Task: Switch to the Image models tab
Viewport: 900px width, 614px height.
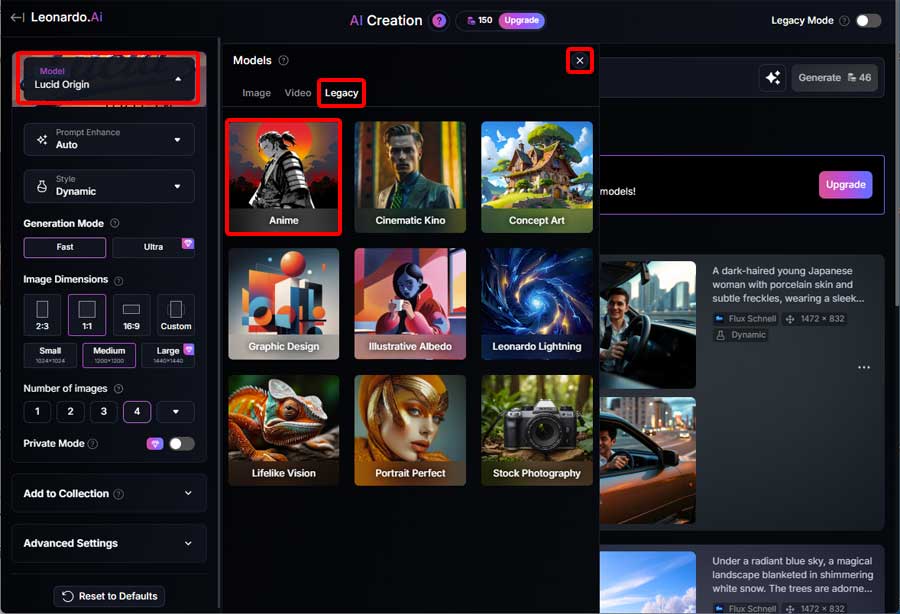Action: [x=256, y=93]
